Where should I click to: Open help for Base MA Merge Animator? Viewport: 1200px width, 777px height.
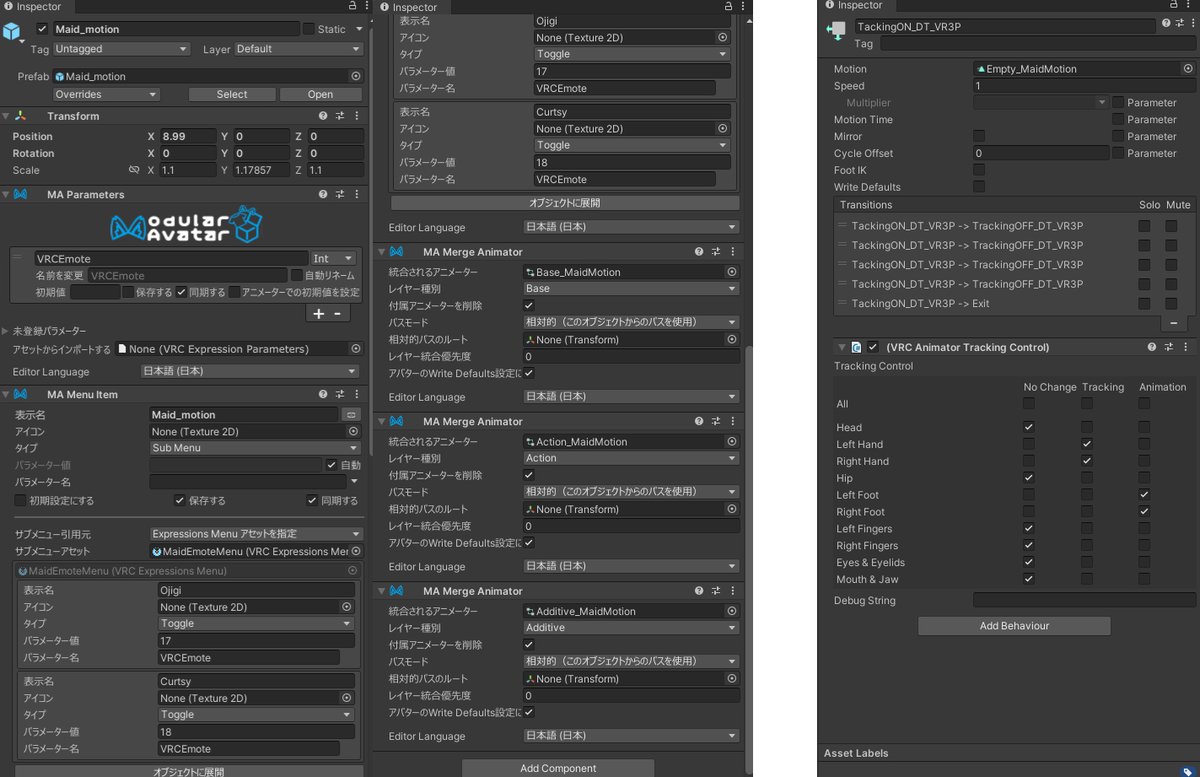click(698, 252)
